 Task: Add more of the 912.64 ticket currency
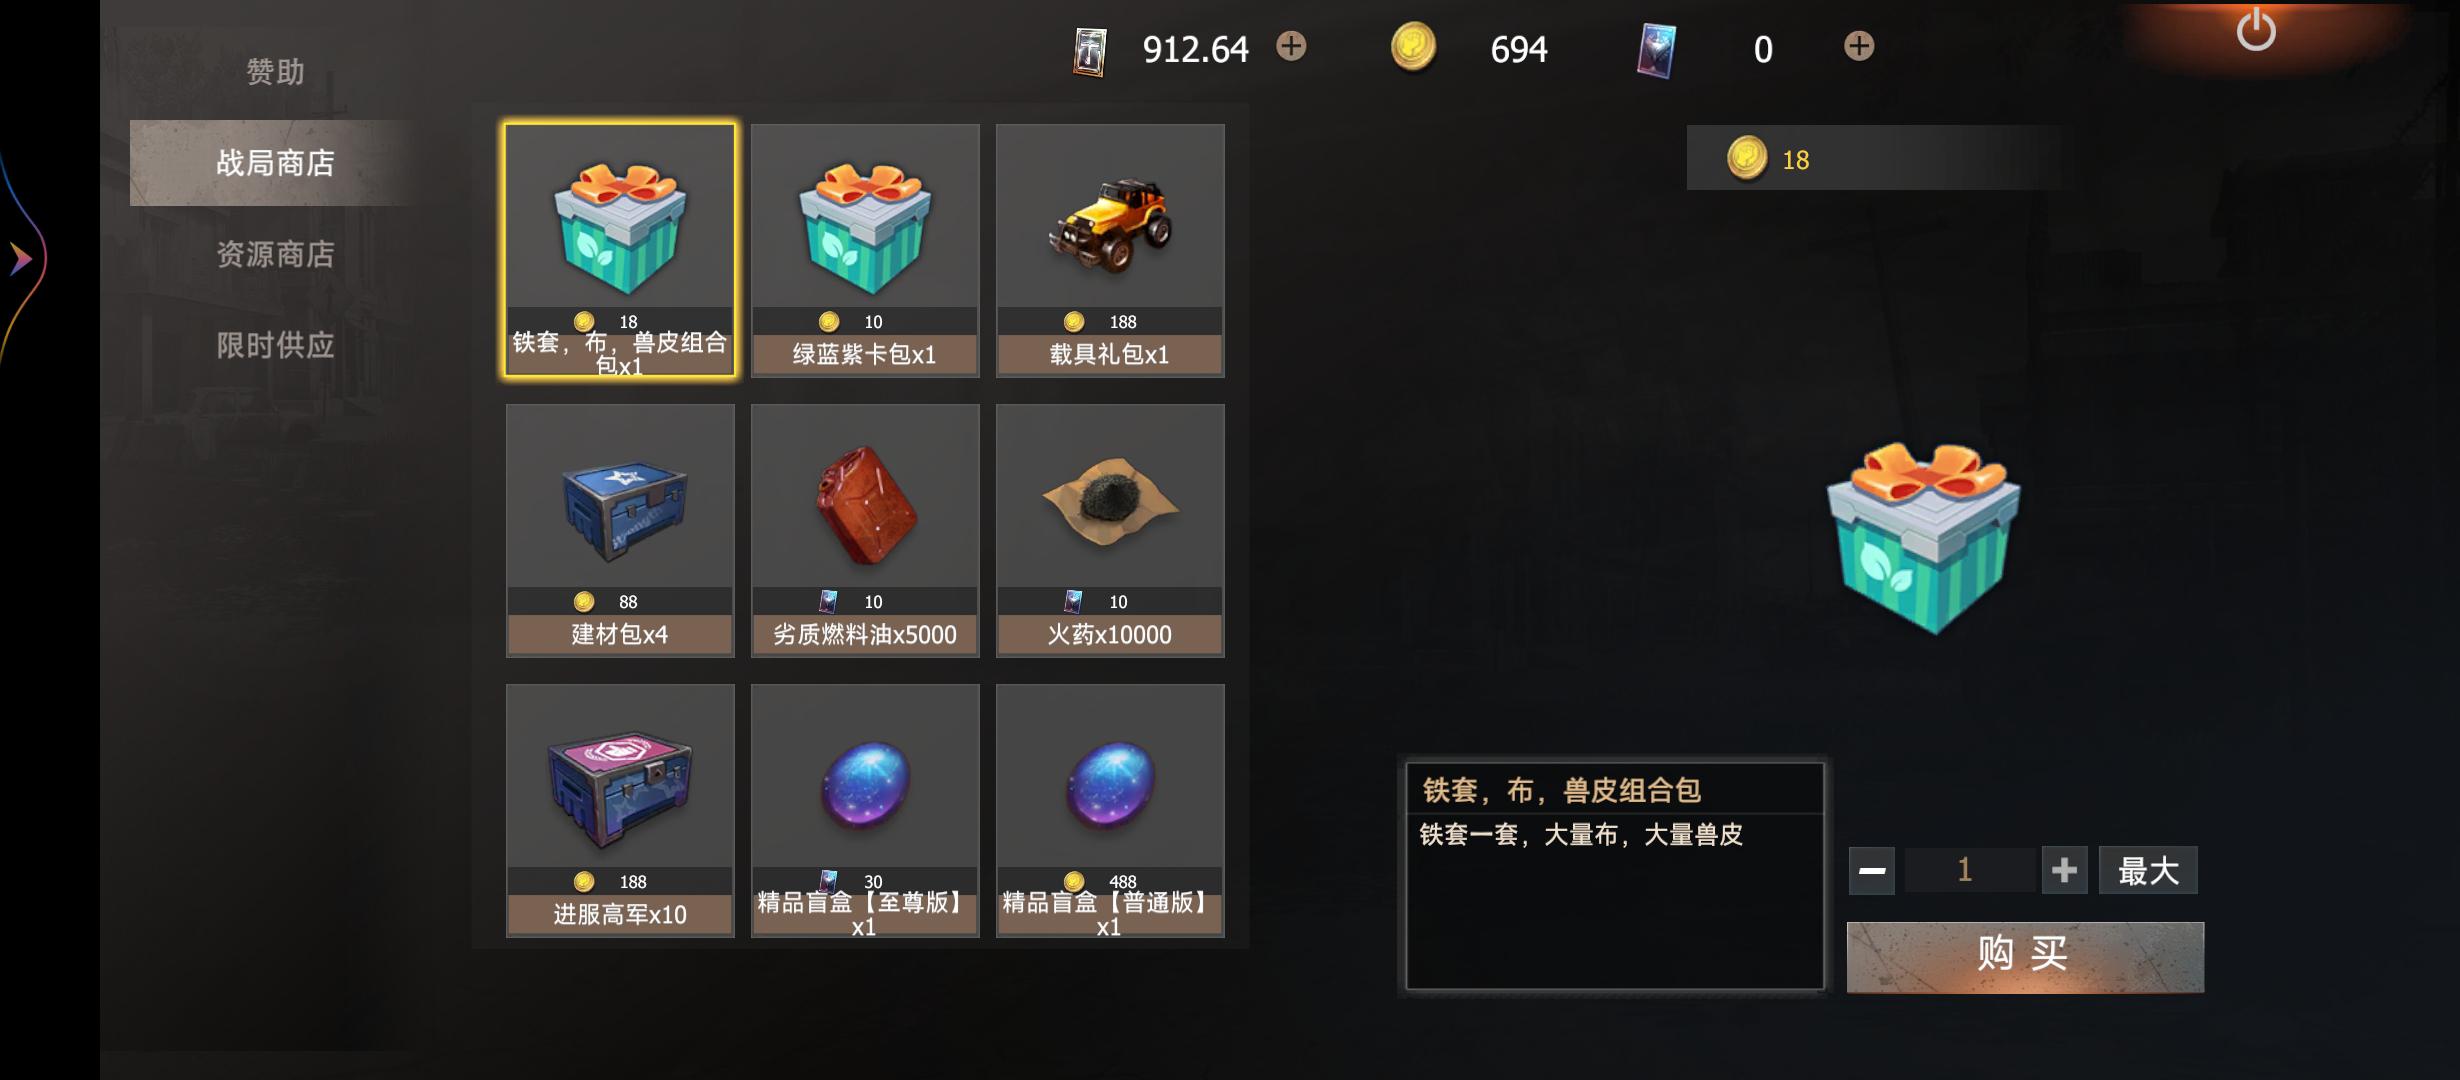point(1291,46)
